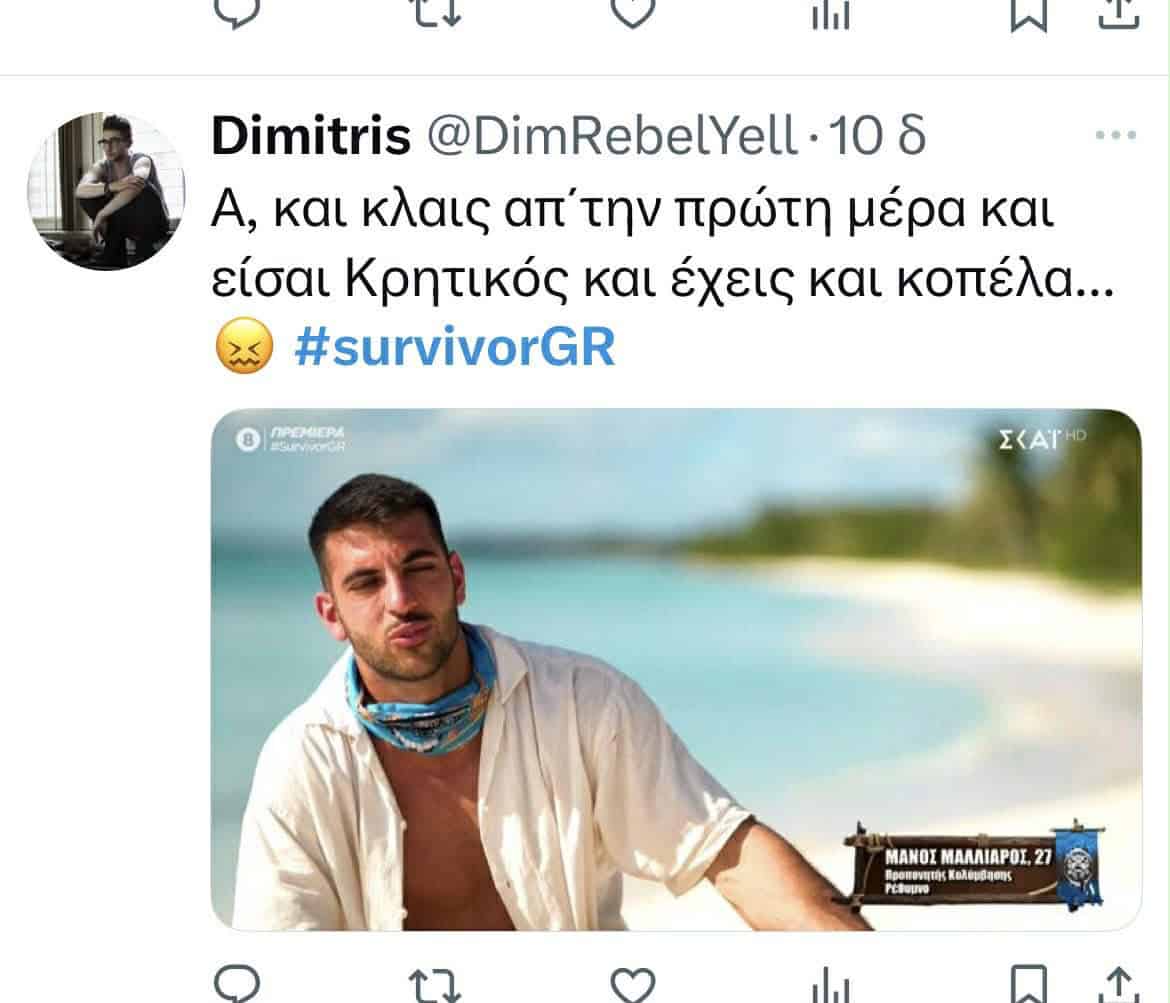Like the previous tweet above
Image resolution: width=1170 pixels, height=1003 pixels.
633,11
